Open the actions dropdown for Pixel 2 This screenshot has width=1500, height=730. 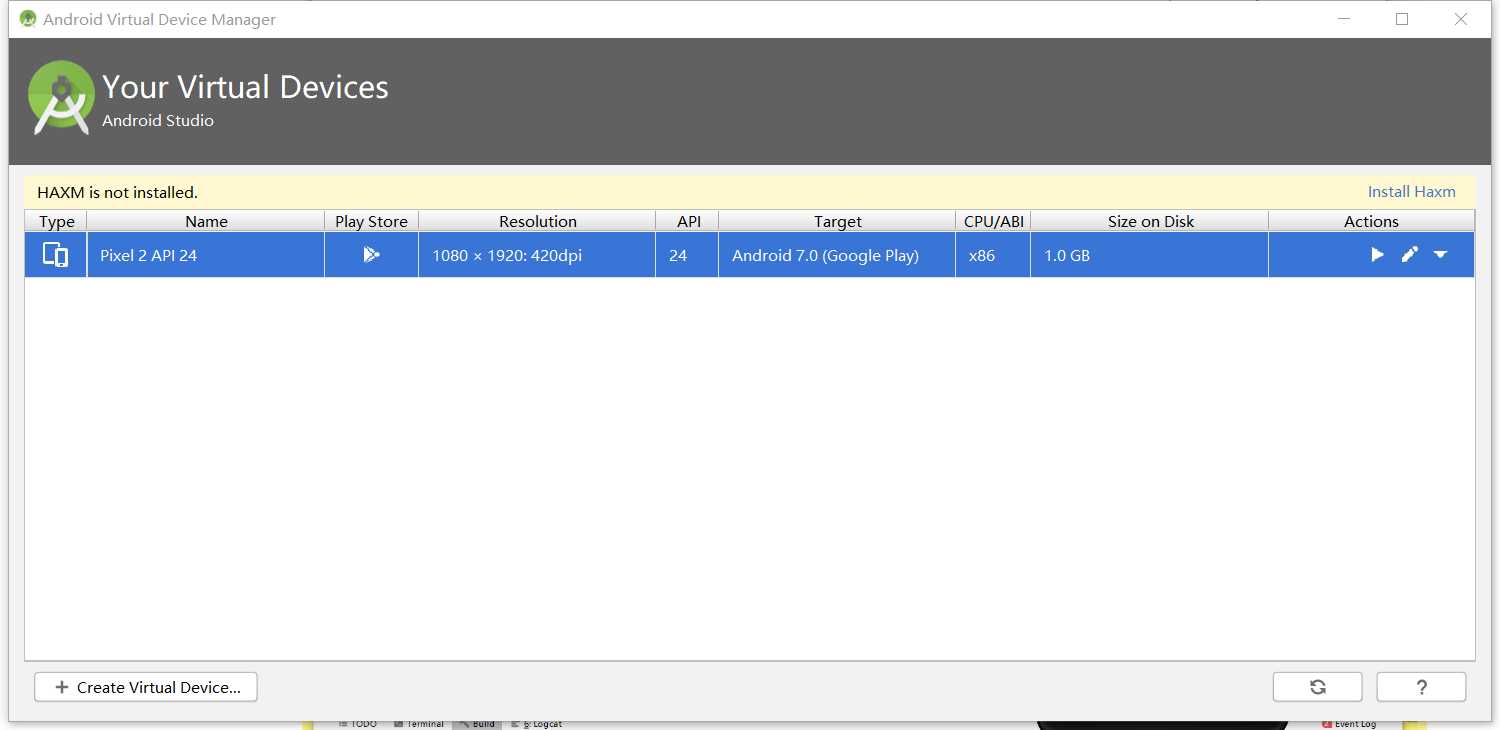[x=1440, y=255]
